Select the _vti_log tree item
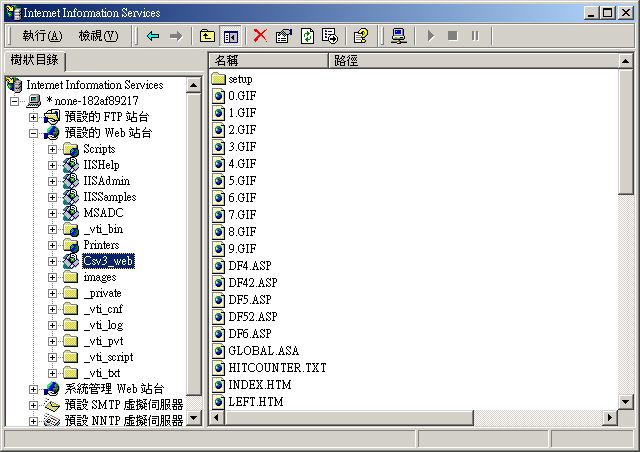Viewport: 640px width, 452px height. (103, 325)
